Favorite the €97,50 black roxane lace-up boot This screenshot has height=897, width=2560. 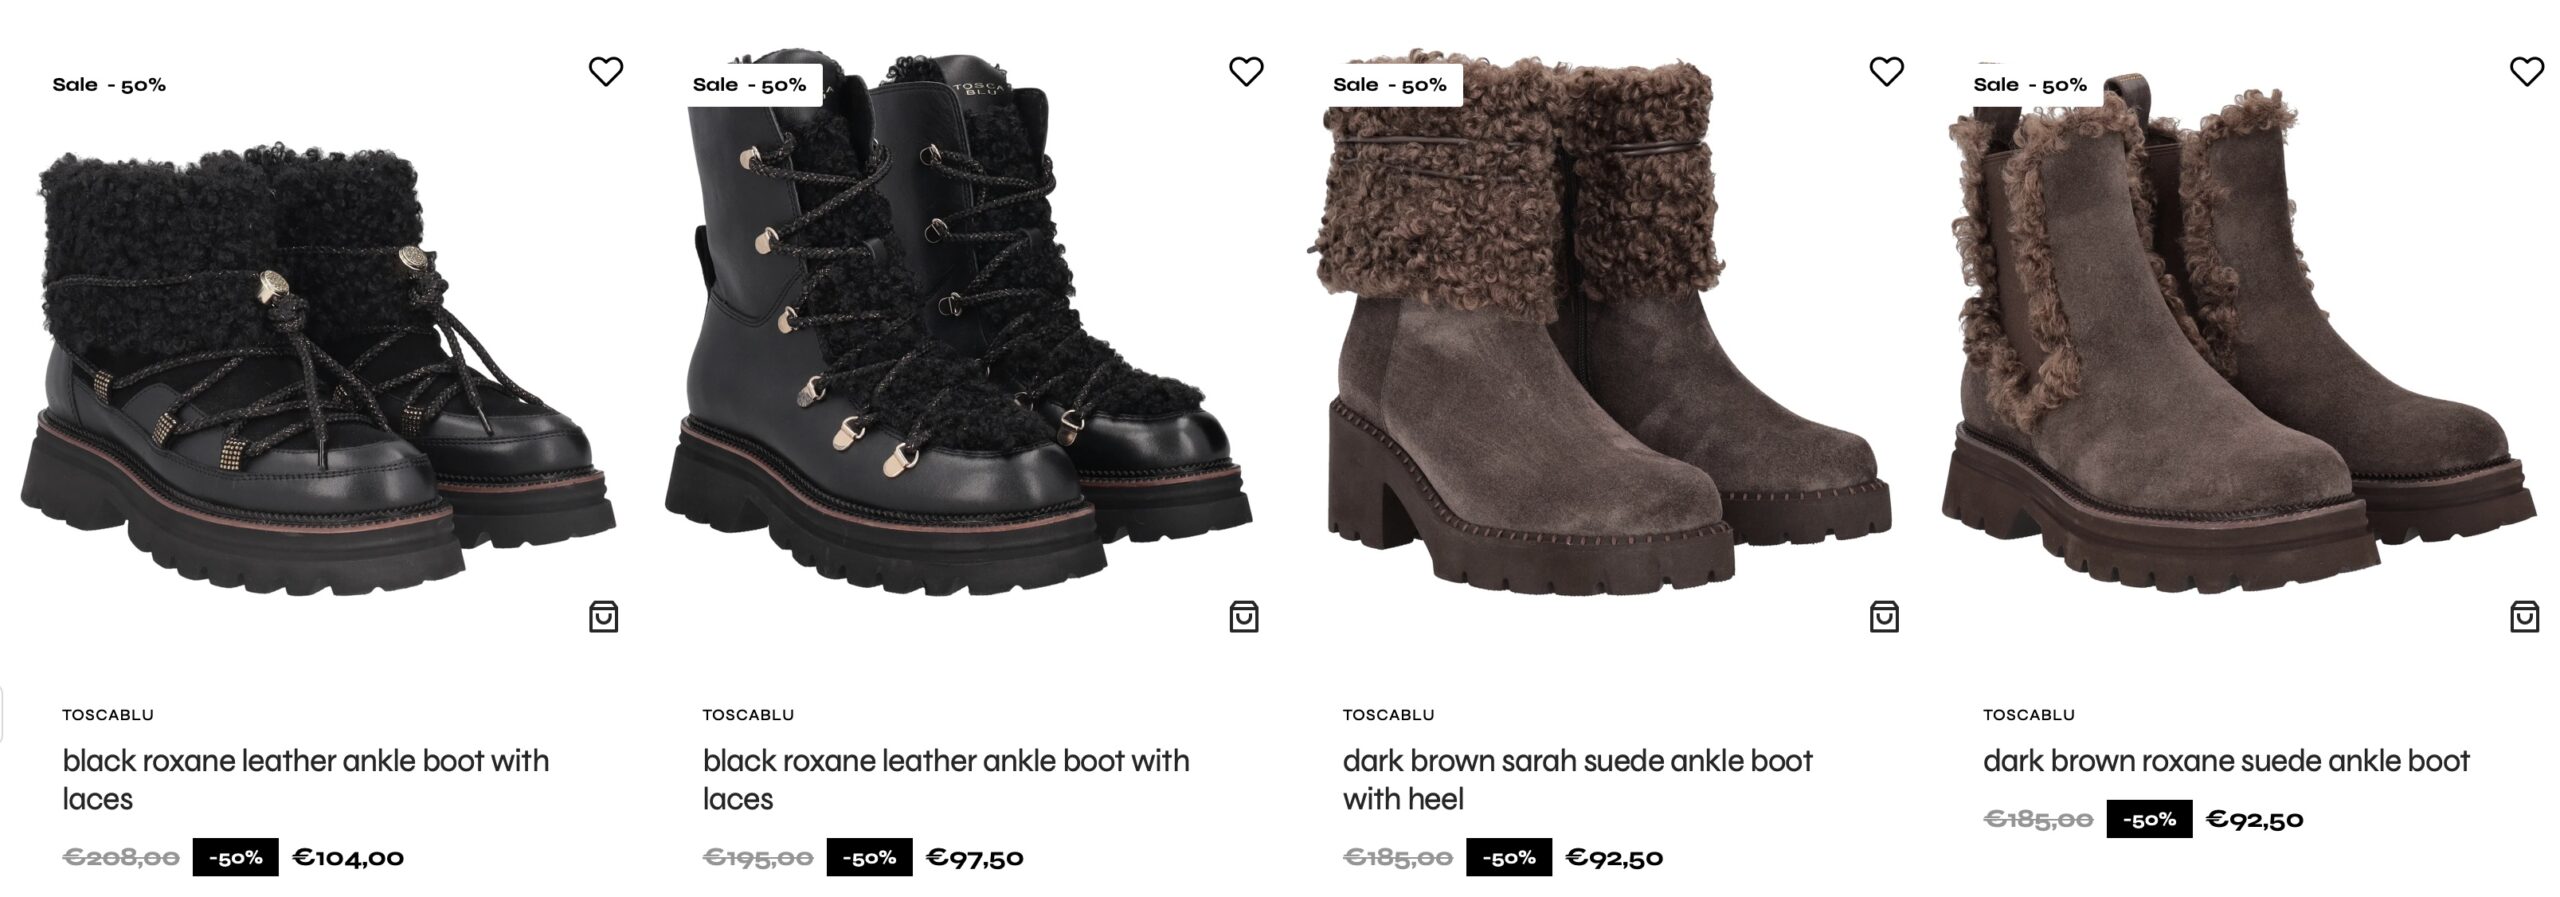(x=1245, y=72)
